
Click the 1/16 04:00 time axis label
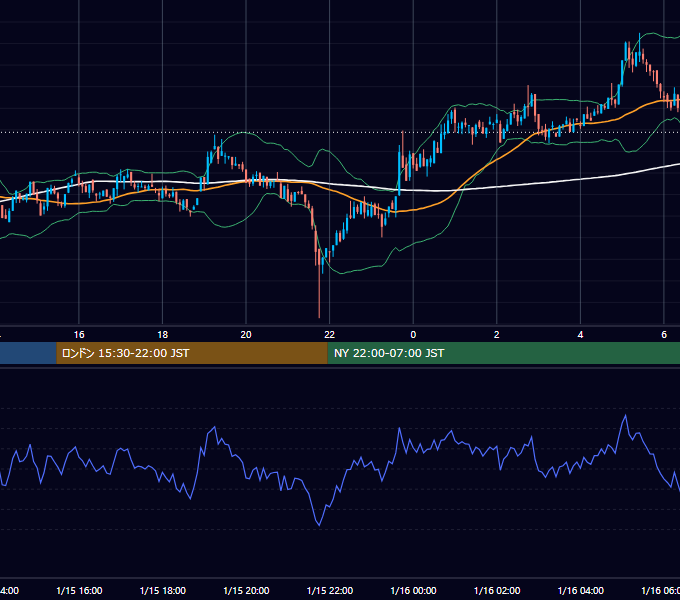(x=580, y=590)
